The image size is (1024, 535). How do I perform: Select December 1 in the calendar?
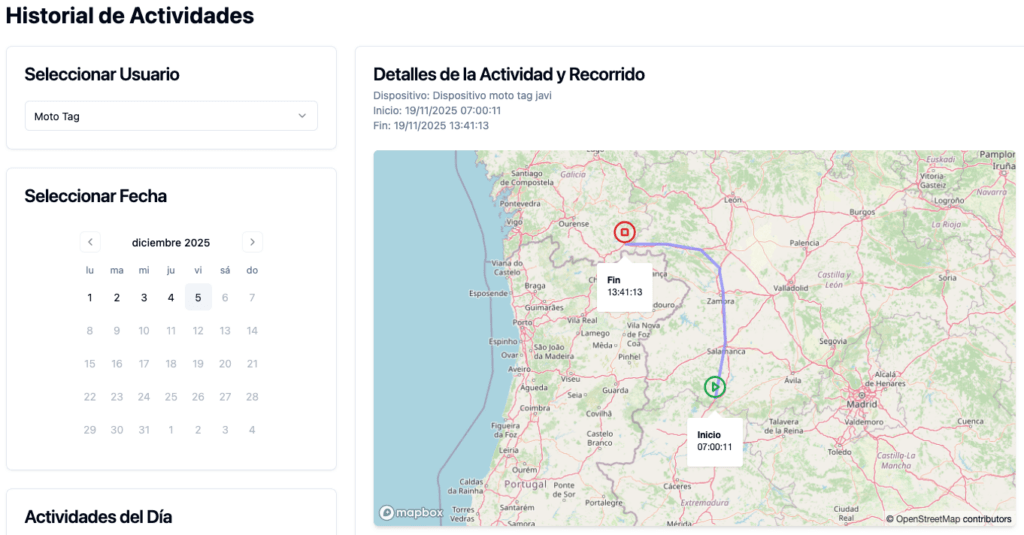[90, 297]
